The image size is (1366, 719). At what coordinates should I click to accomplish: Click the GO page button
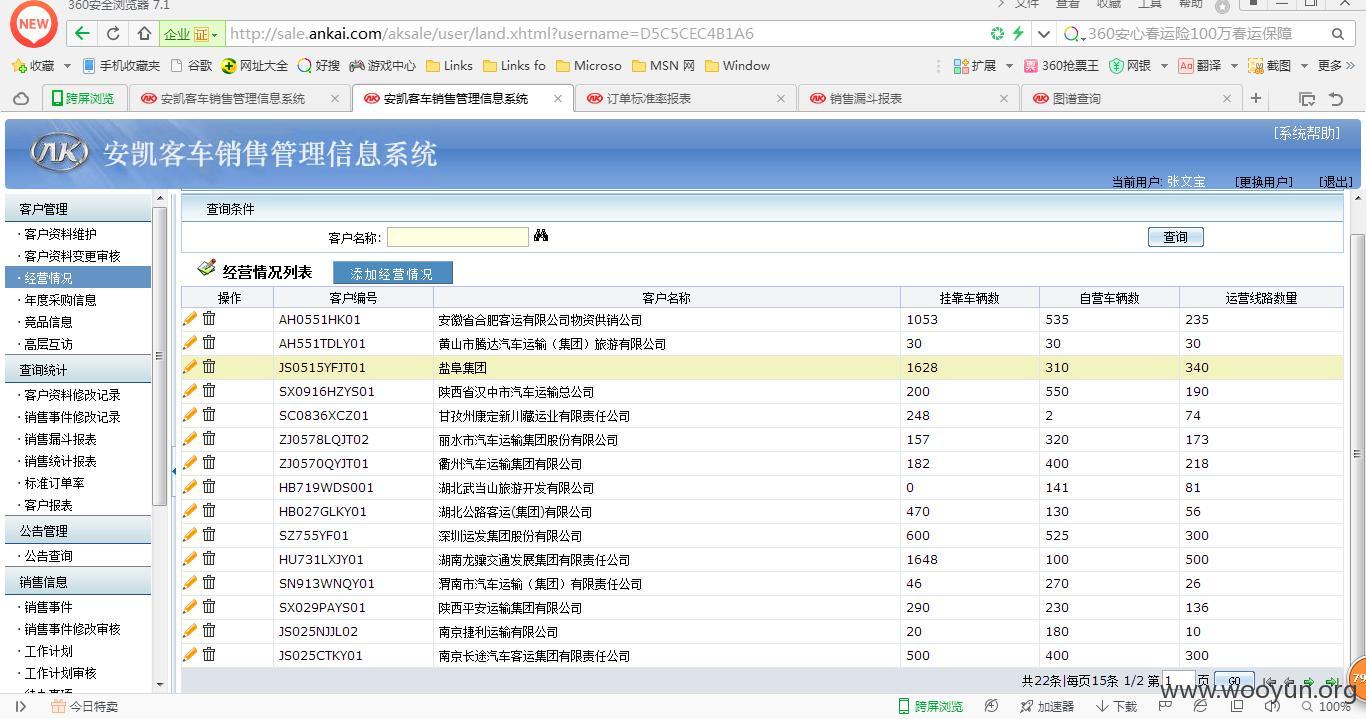pos(1234,682)
